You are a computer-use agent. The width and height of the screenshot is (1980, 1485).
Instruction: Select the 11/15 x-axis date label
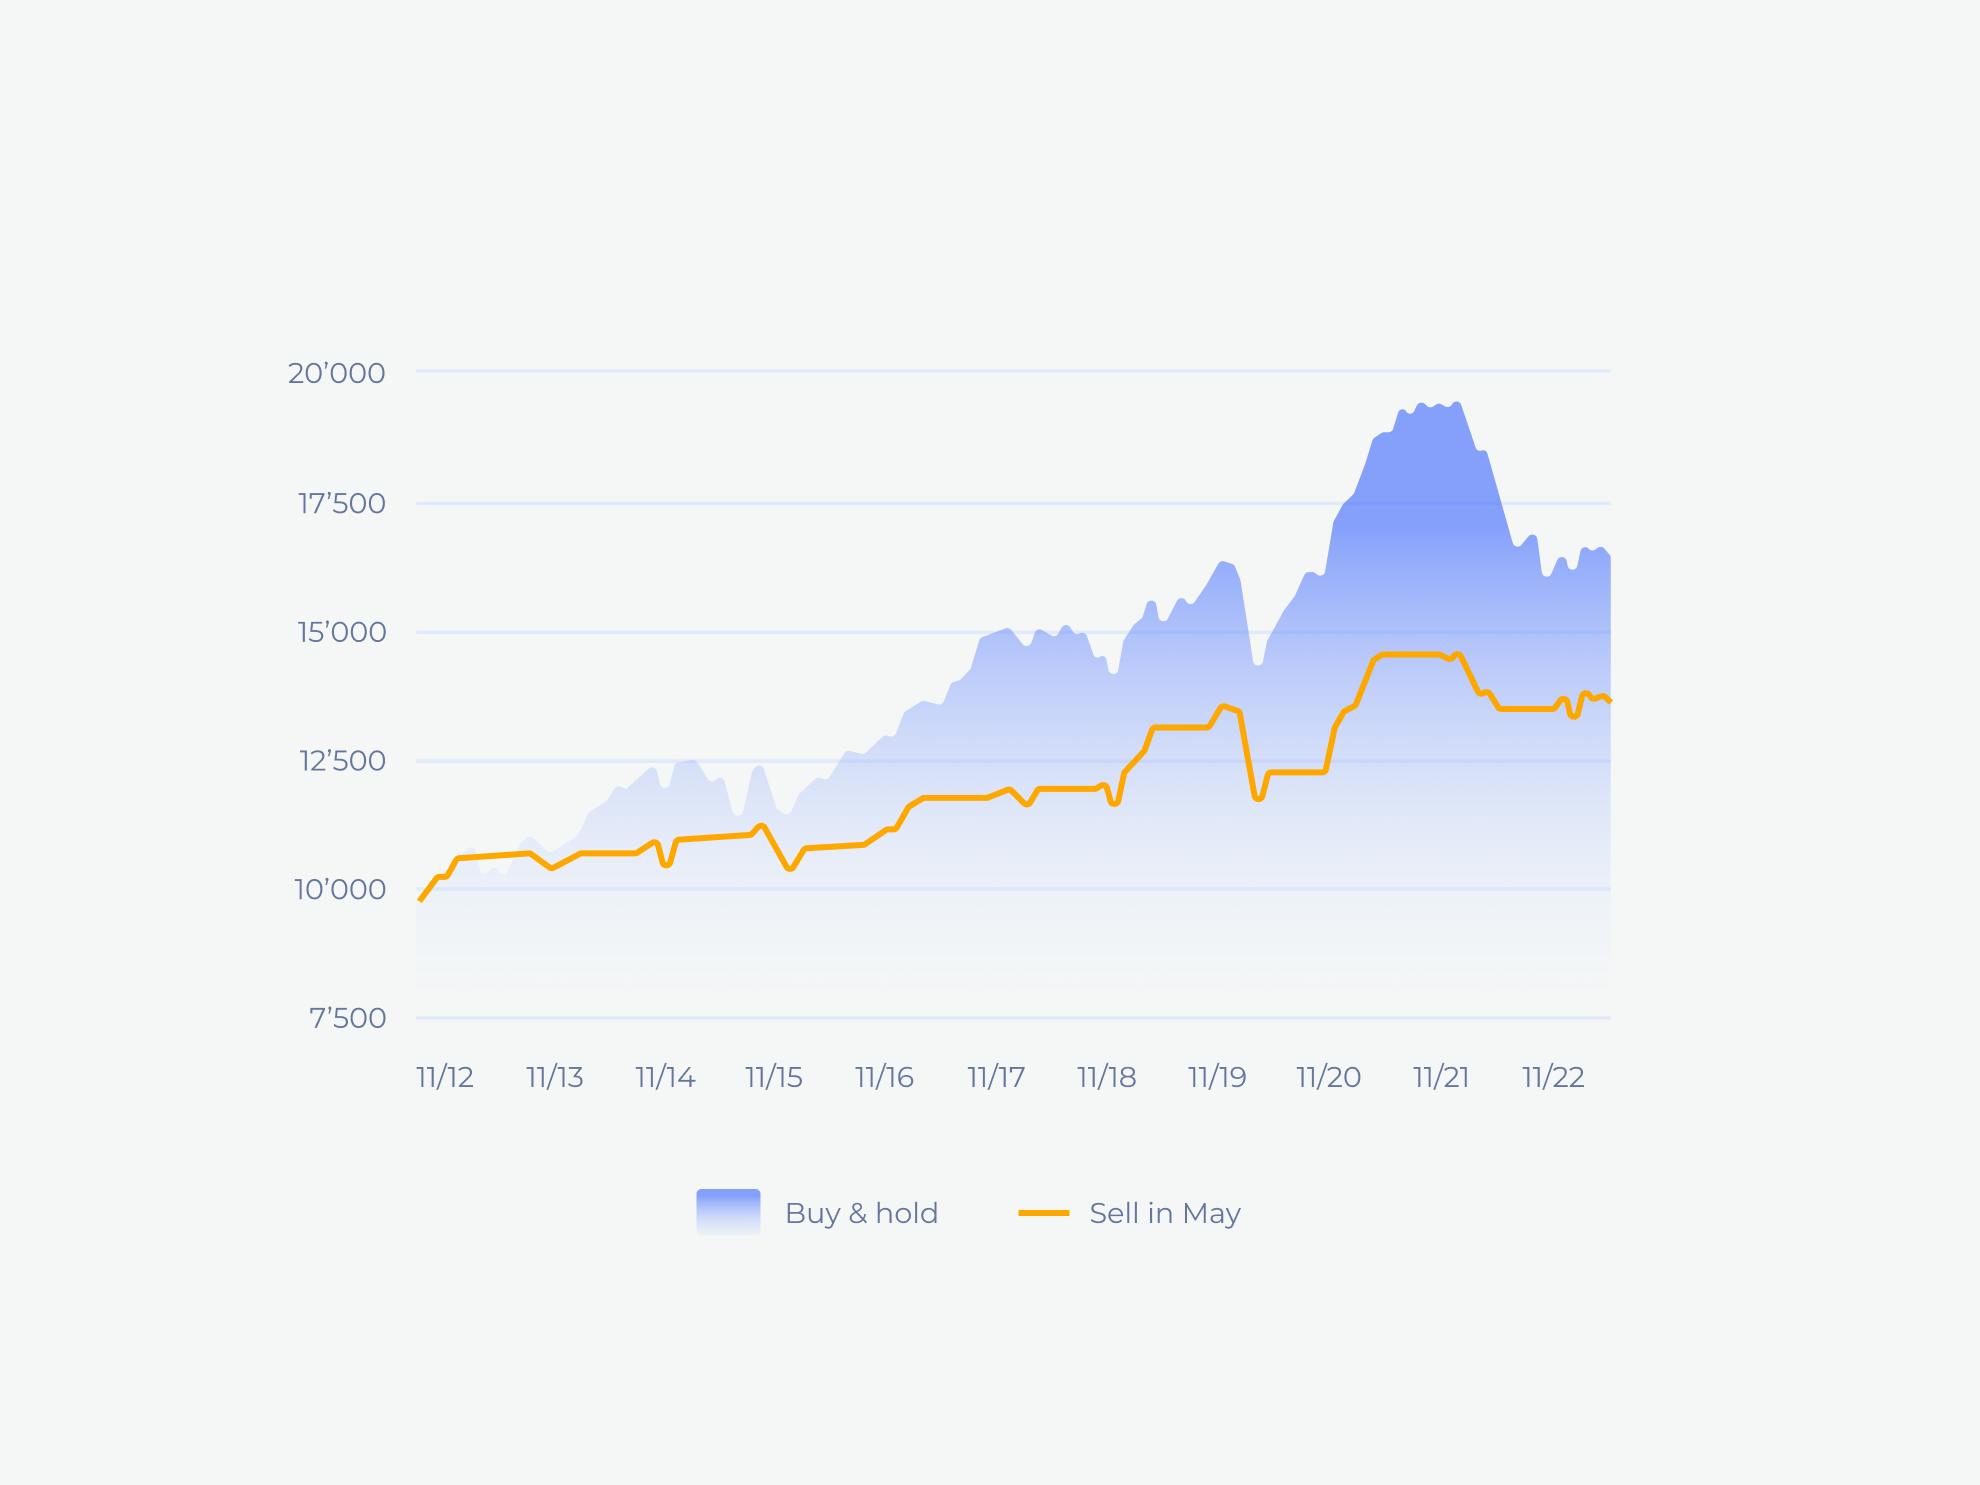click(774, 1077)
